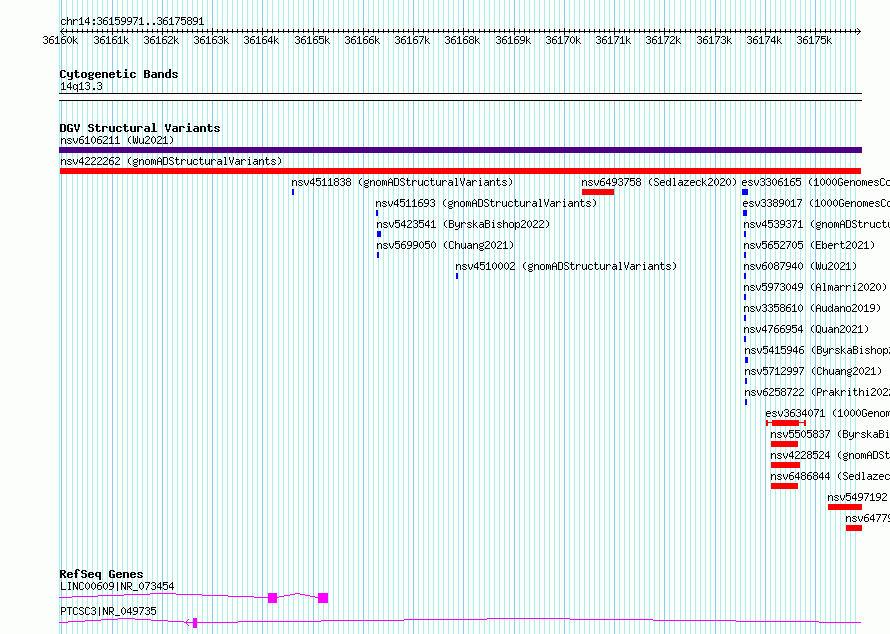Select red bar under nsv5505837
Image resolution: width=890 pixels, height=634 pixels.
[x=784, y=444]
